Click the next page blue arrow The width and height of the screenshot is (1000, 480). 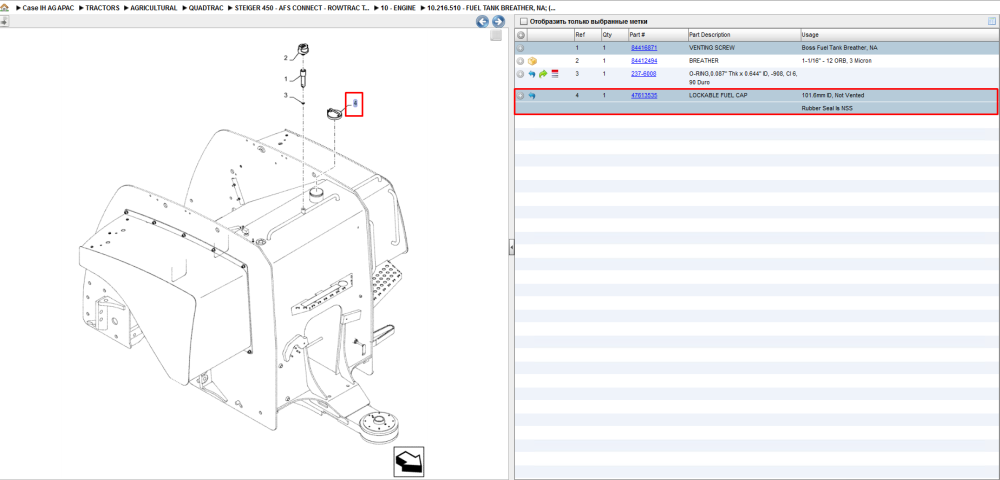(498, 22)
